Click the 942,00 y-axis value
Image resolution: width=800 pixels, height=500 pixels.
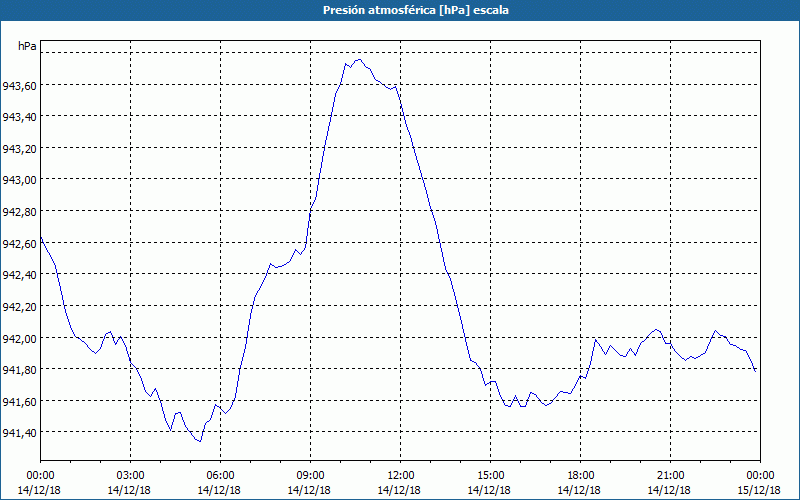(19, 339)
